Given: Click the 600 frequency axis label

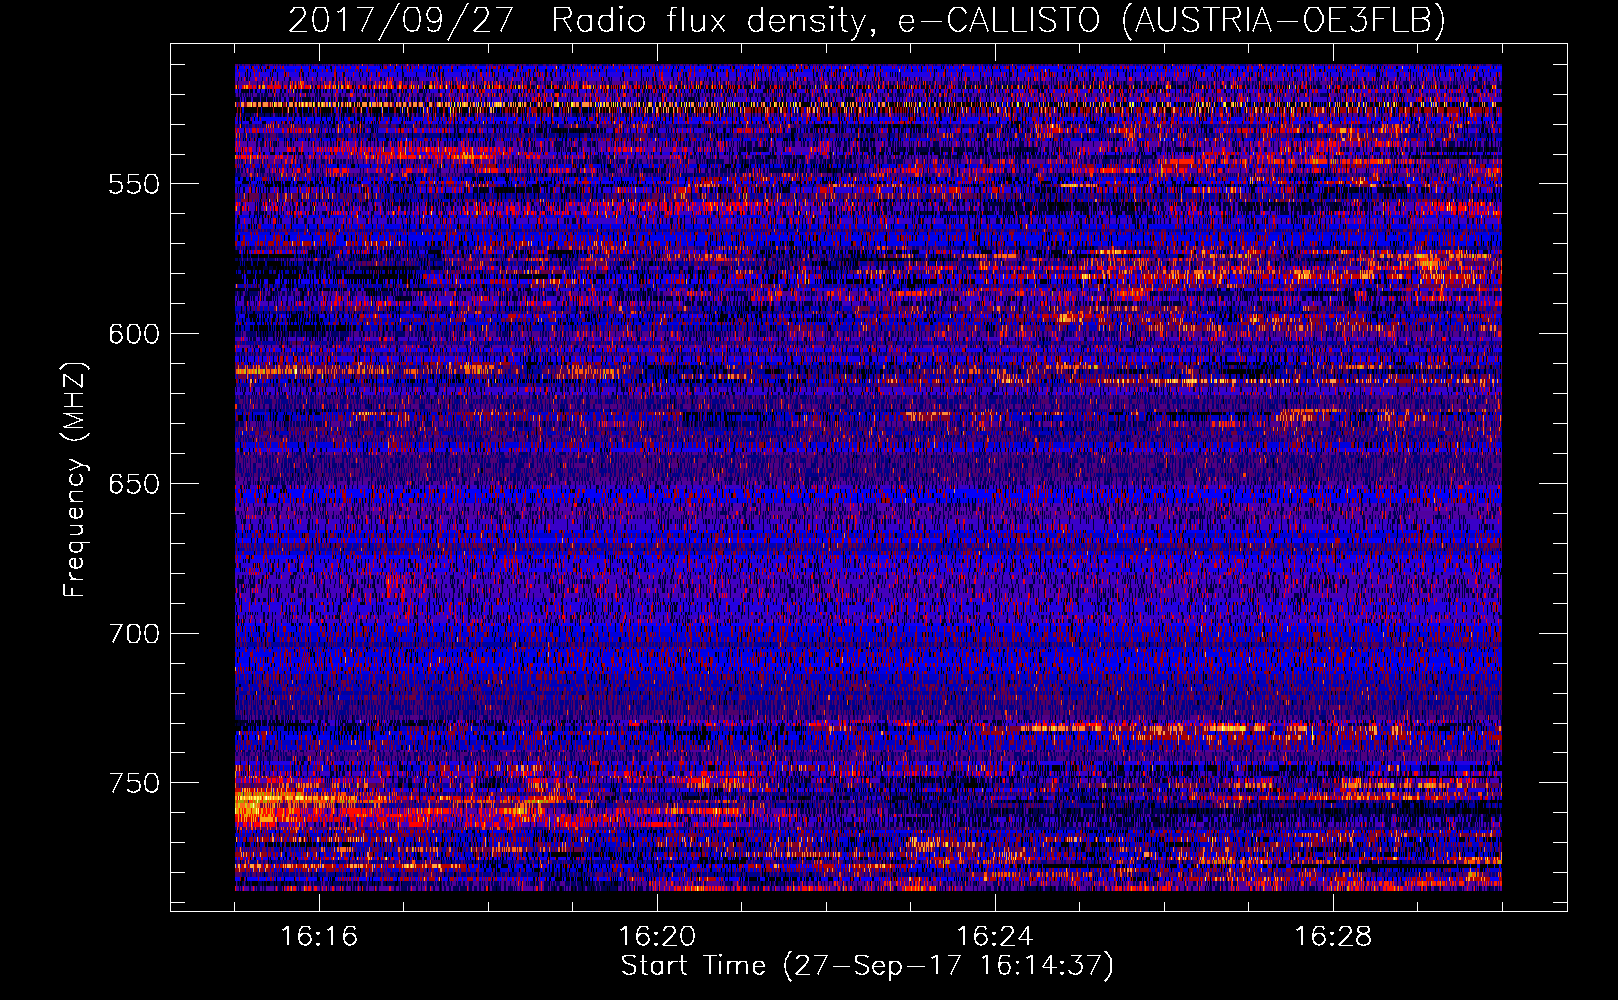Looking at the screenshot, I should click(x=134, y=334).
